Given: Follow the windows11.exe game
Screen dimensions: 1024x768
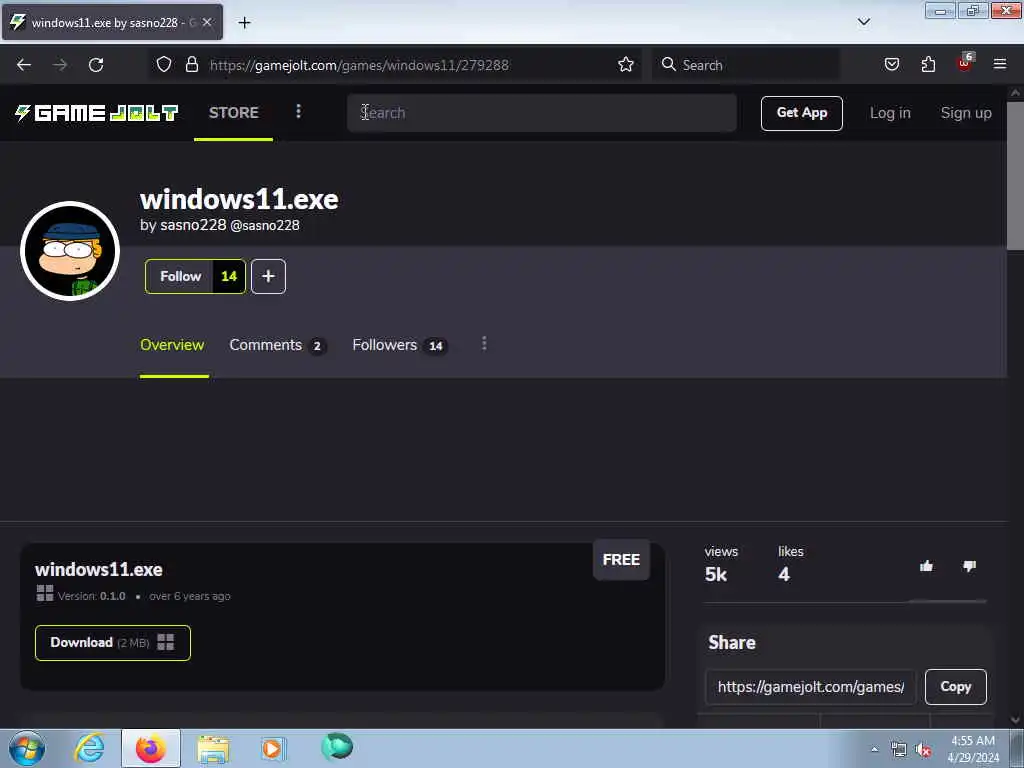Looking at the screenshot, I should [x=180, y=276].
